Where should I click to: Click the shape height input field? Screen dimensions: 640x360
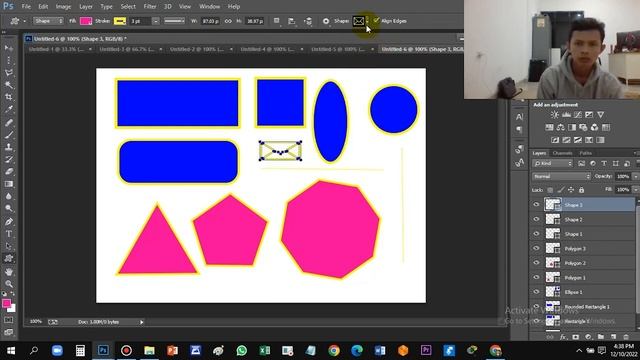(x=255, y=21)
